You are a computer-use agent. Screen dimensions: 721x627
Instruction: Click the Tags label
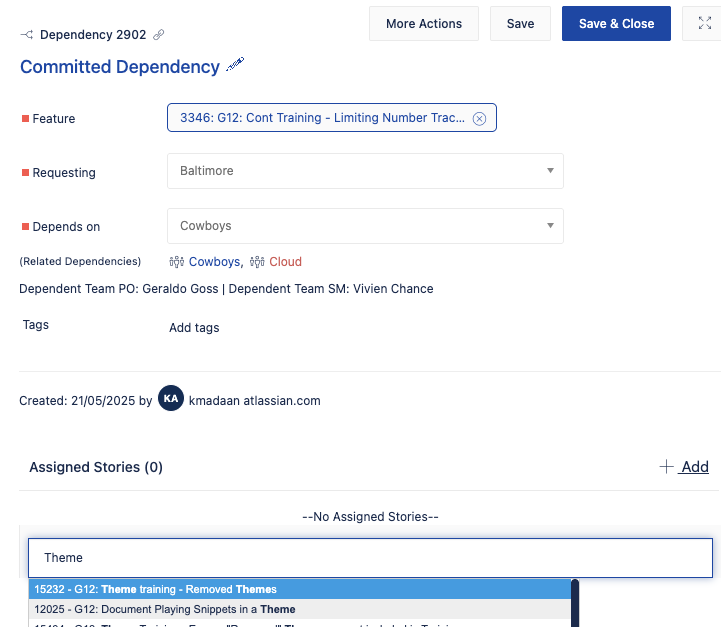pos(35,325)
